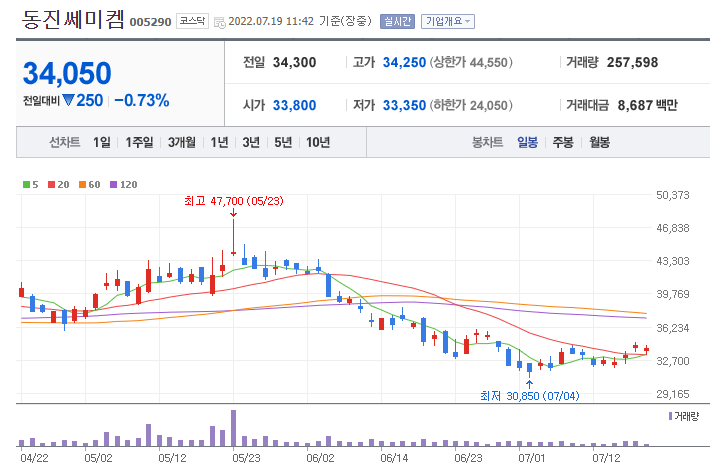Image resolution: width=710 pixels, height=469 pixels.
Task: Click the tallest volume bar at 05/23
Action: [234, 428]
